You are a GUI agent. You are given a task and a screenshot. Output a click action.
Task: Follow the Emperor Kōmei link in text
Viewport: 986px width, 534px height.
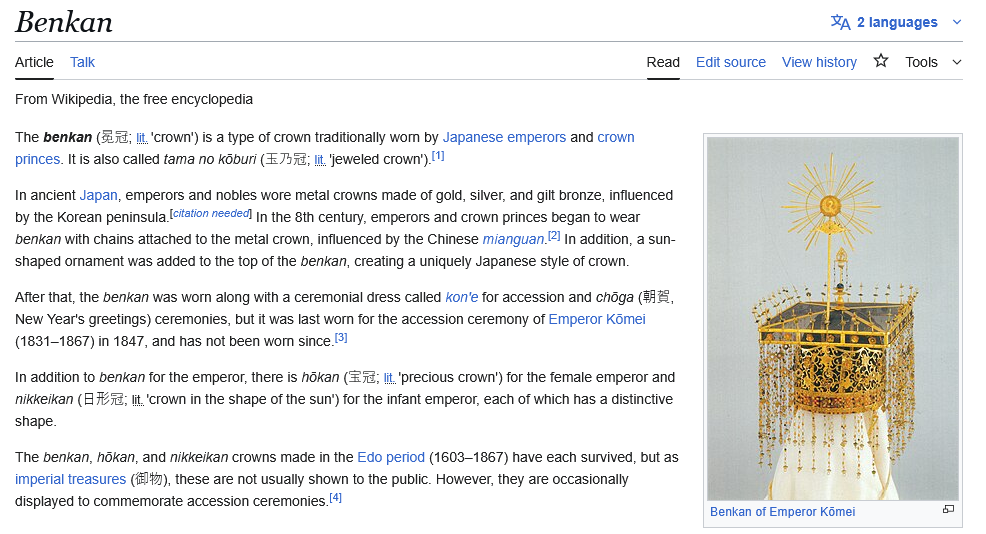[597, 319]
